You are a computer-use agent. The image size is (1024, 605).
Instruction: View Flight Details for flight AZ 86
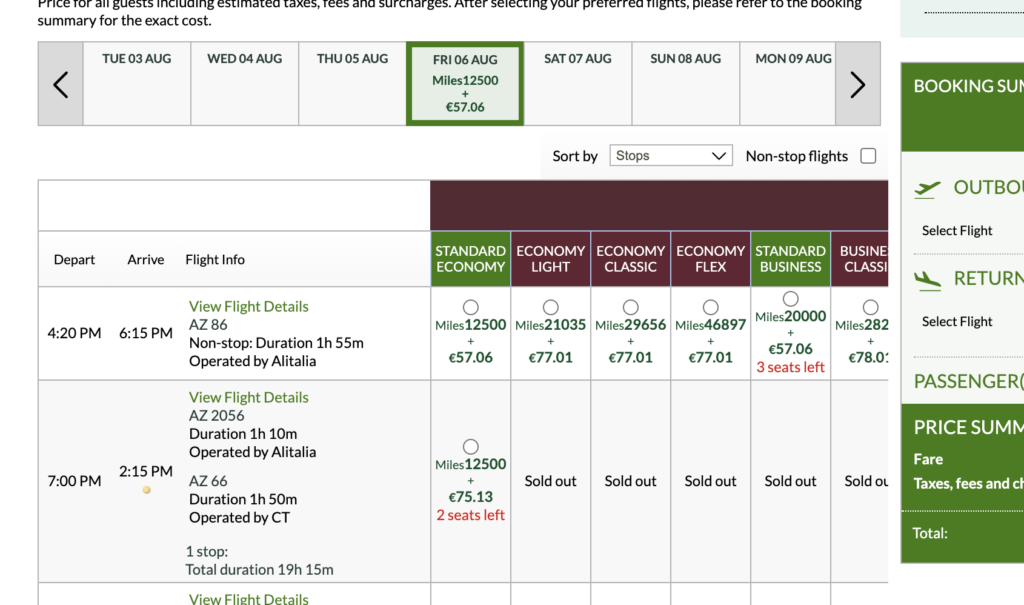248,306
